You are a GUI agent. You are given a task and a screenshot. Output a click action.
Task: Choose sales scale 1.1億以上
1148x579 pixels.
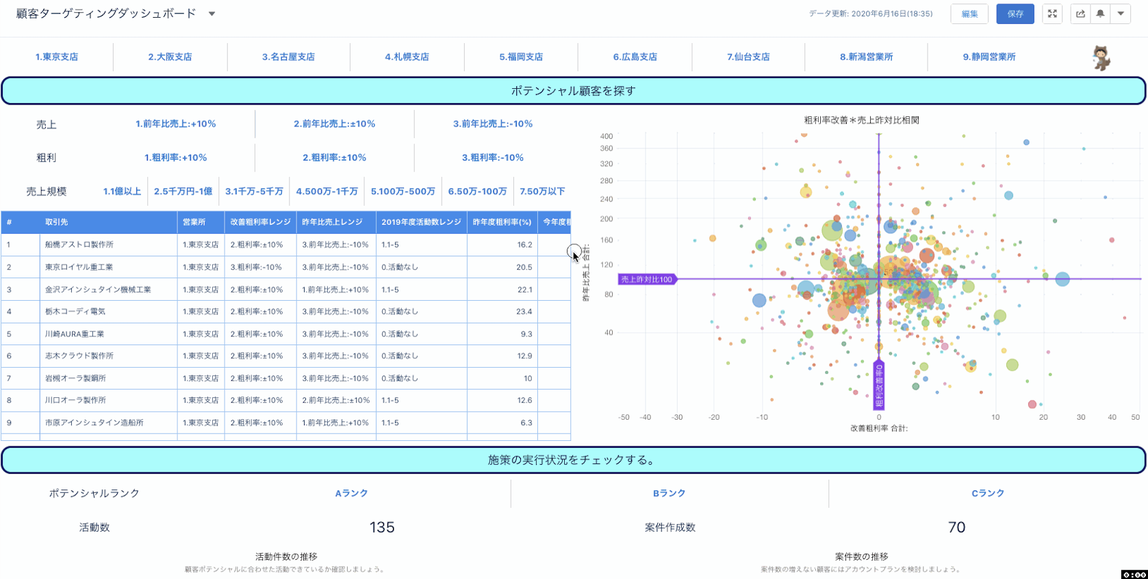(x=122, y=192)
